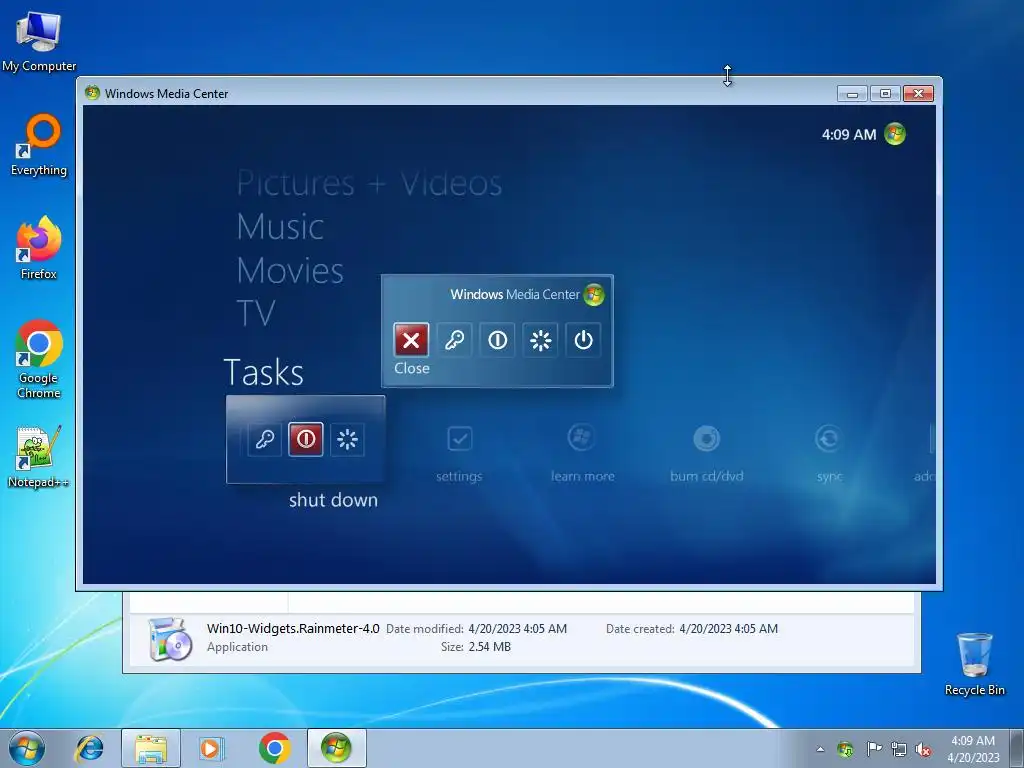Image resolution: width=1024 pixels, height=768 pixels.
Task: Maximize the Windows Media Center window
Action: 885,93
